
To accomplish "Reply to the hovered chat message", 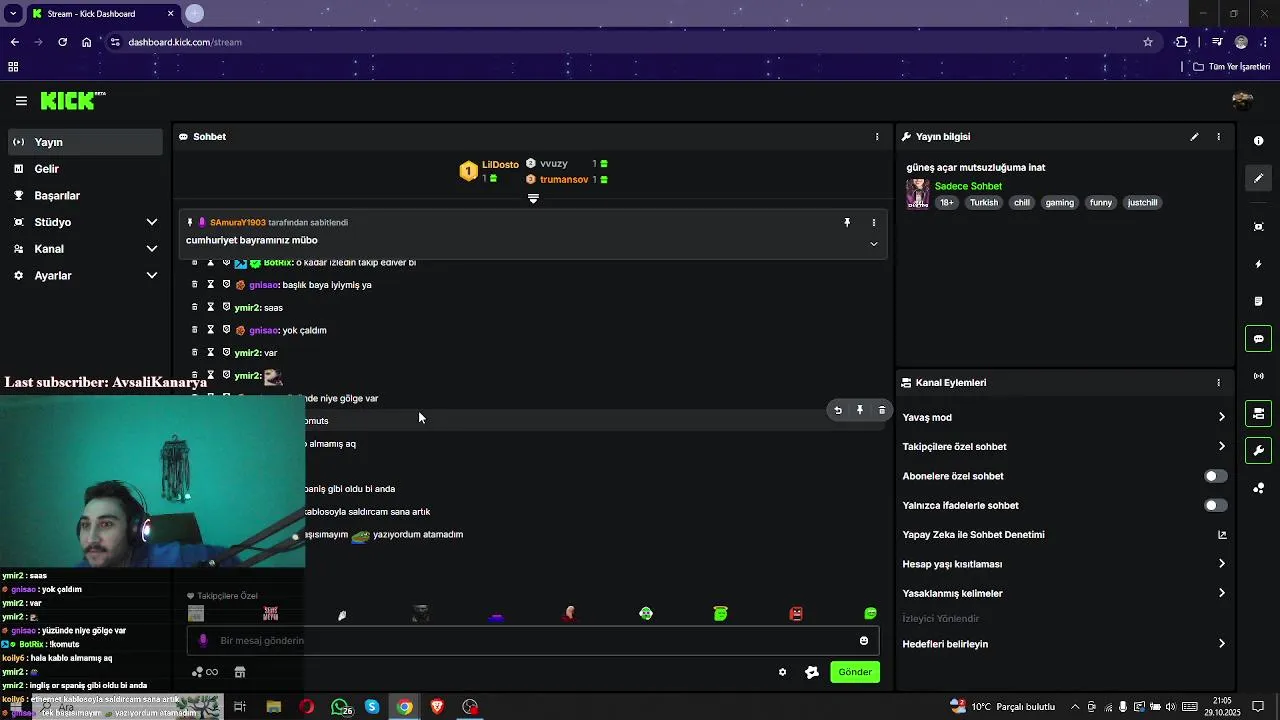I will 838,410.
